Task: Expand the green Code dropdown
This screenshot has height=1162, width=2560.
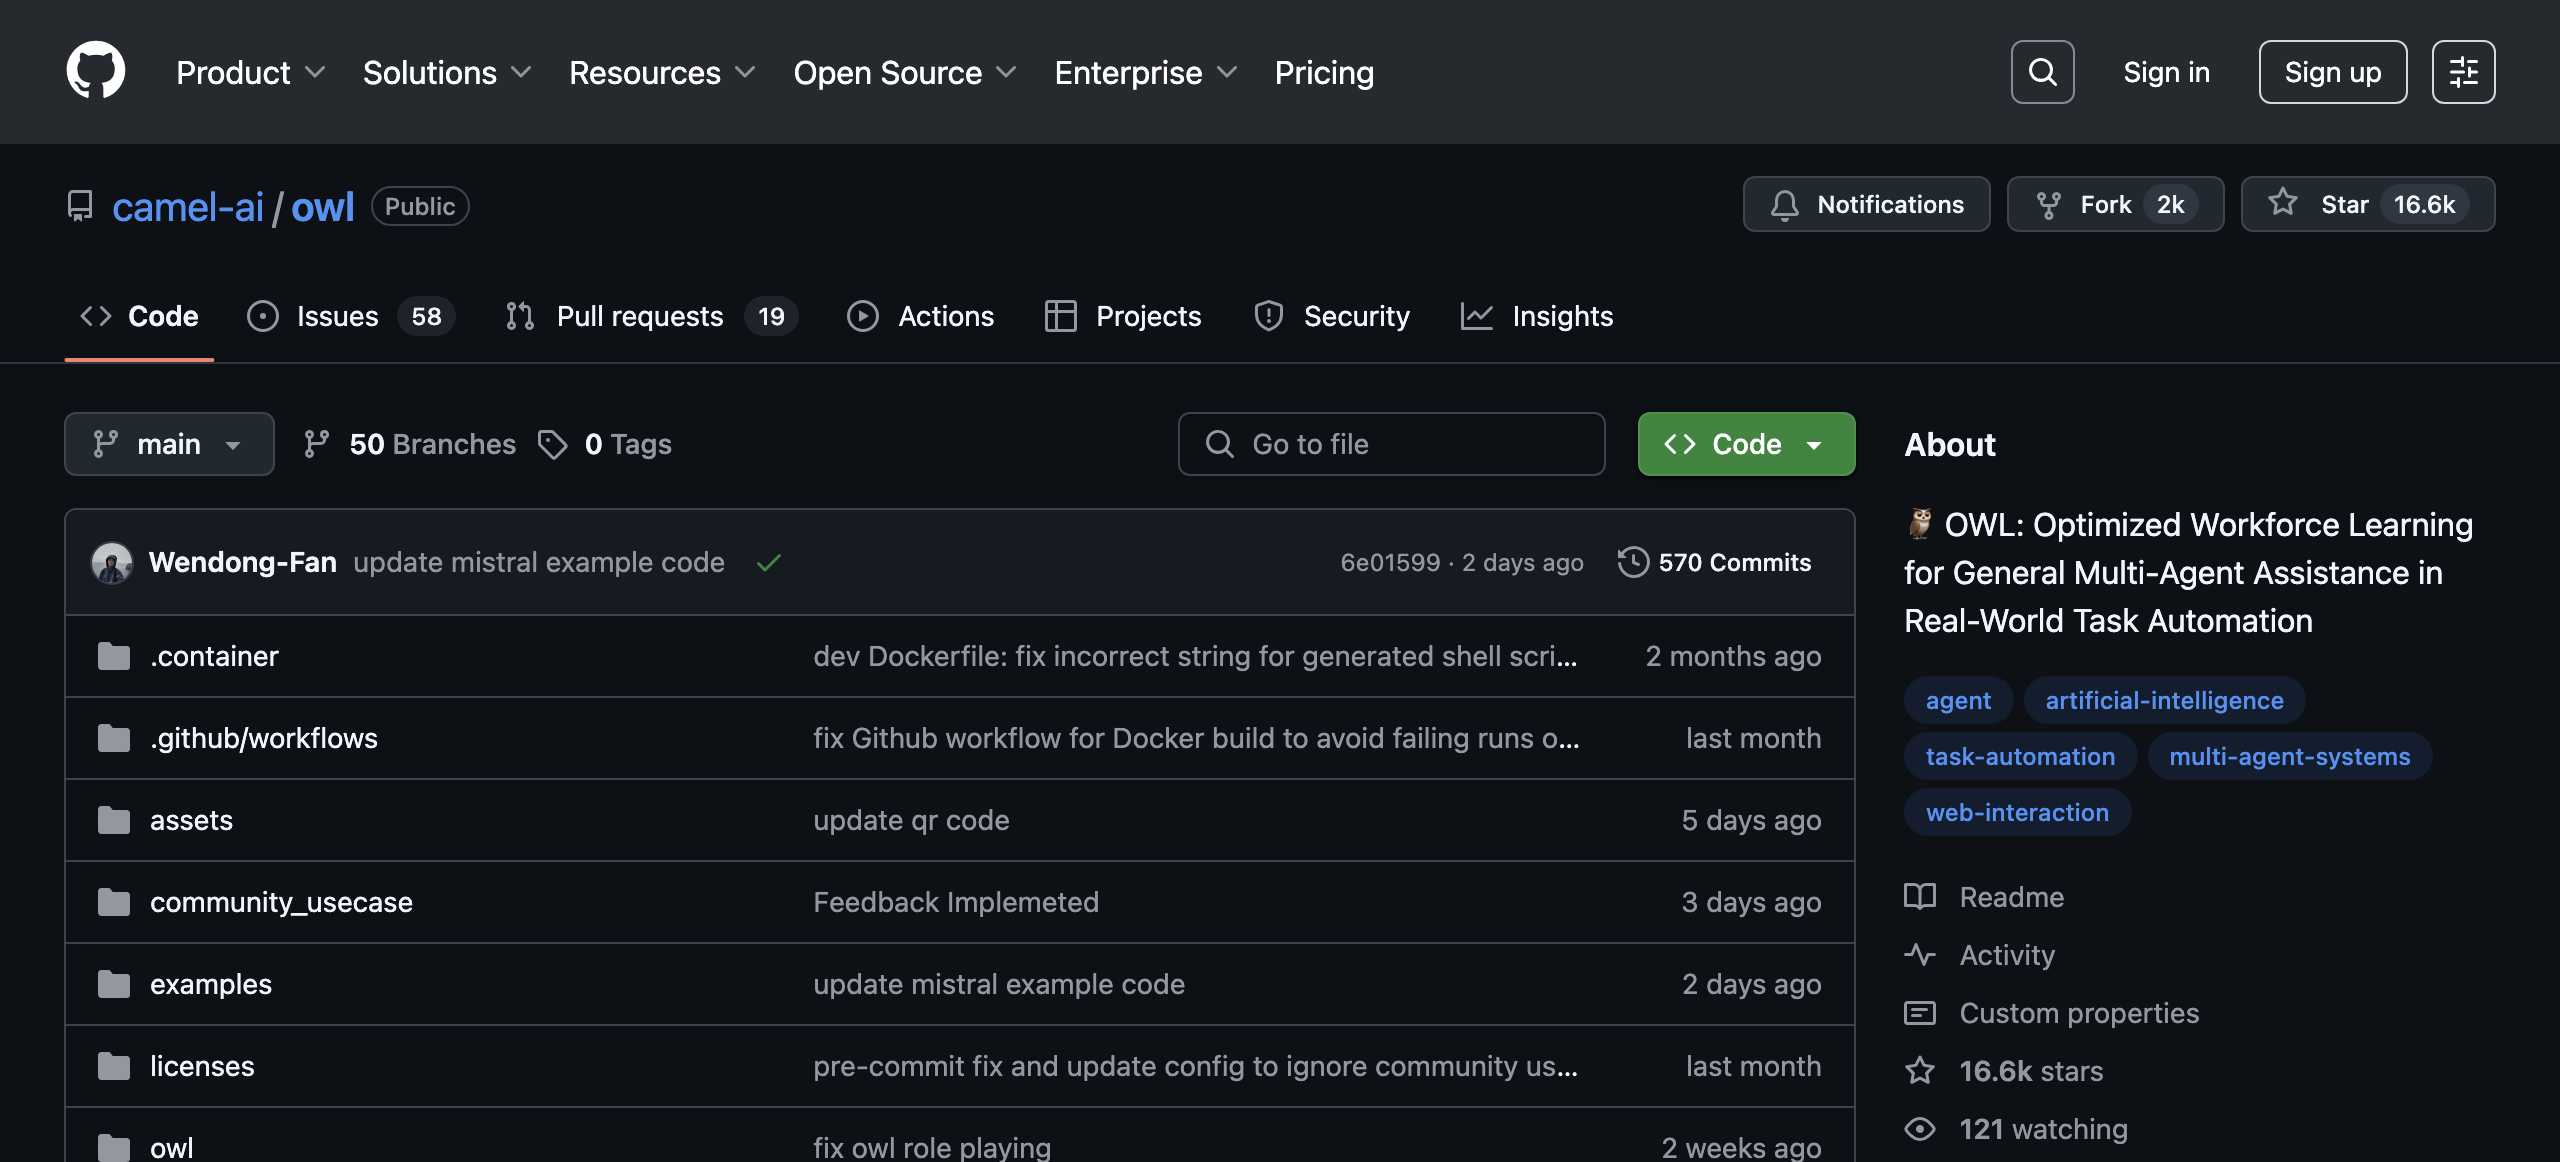Action: tap(1746, 444)
